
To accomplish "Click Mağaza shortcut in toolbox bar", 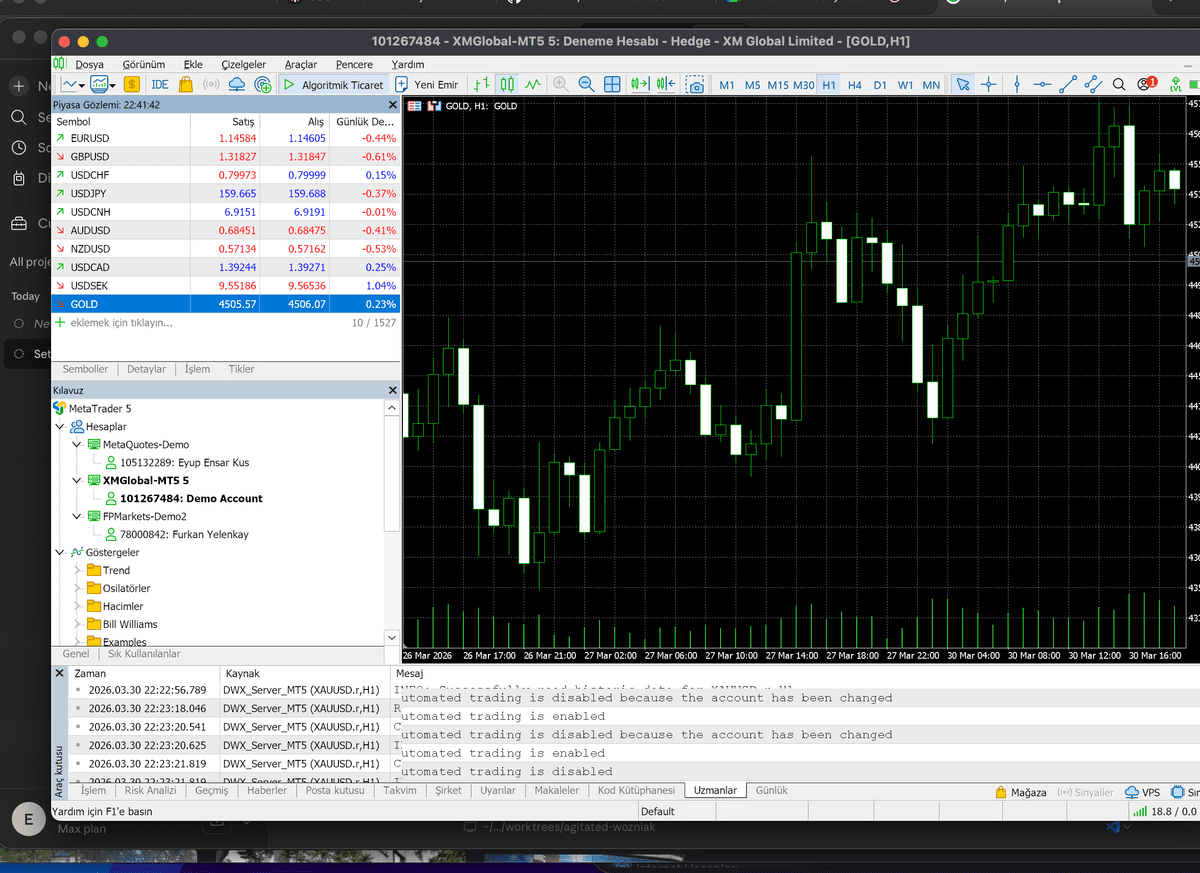I will click(1021, 792).
